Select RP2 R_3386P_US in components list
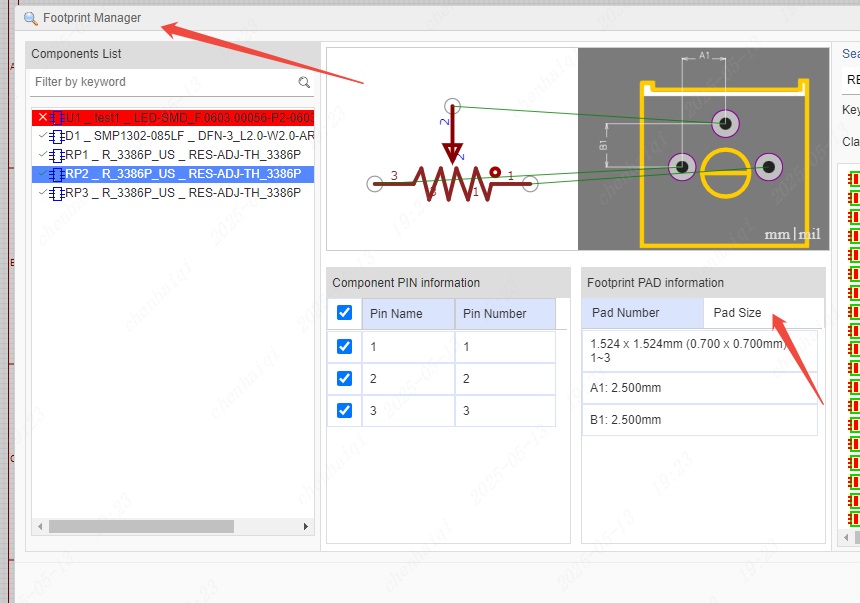Viewport: 860px width, 603px height. coord(182,174)
